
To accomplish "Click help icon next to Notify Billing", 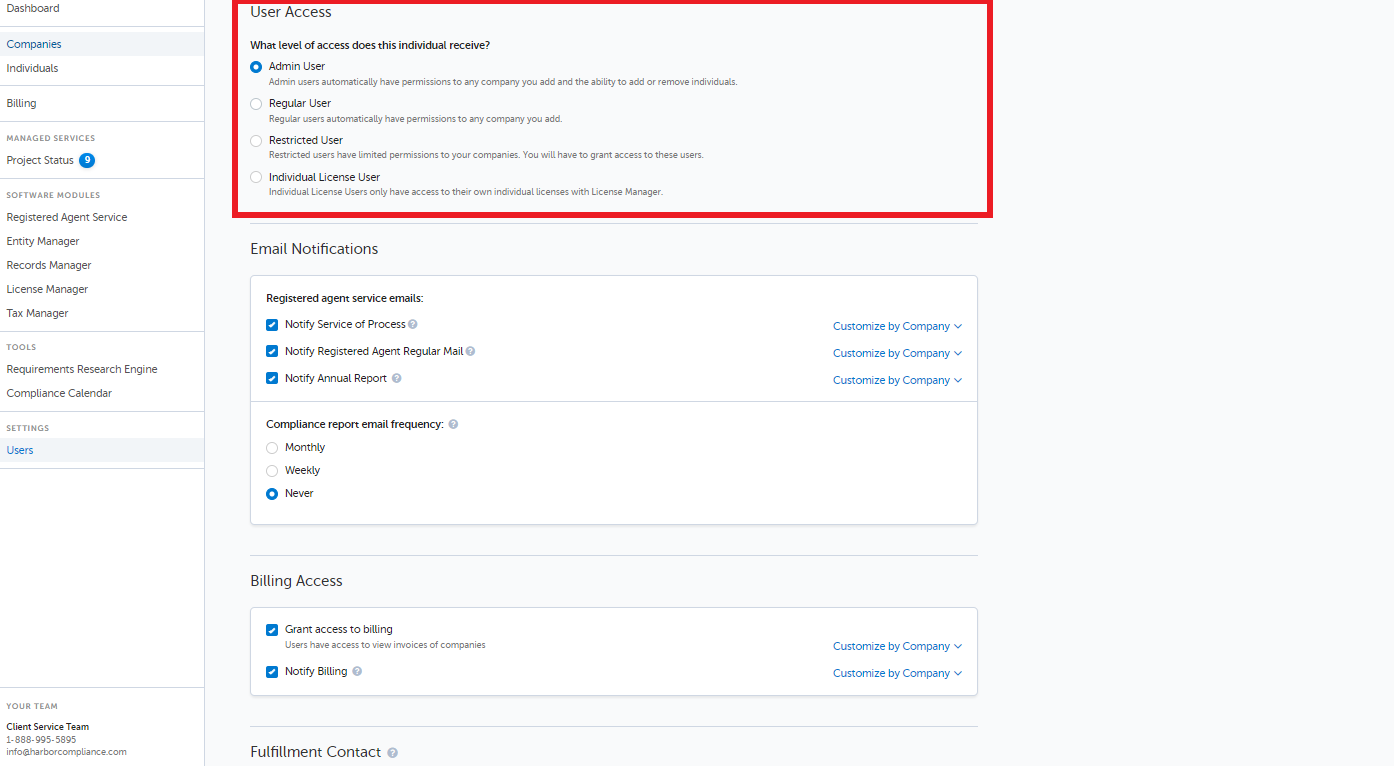I will click(x=357, y=671).
